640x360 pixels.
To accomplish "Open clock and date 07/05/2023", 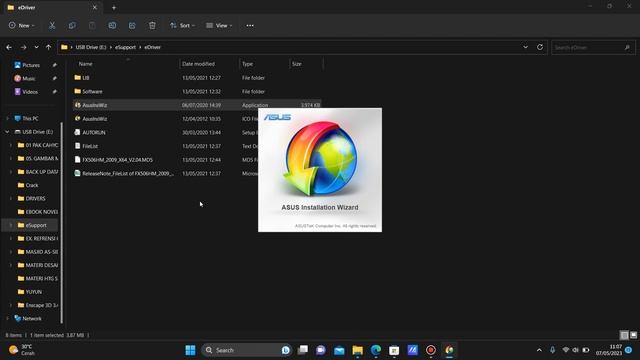I will (x=609, y=350).
